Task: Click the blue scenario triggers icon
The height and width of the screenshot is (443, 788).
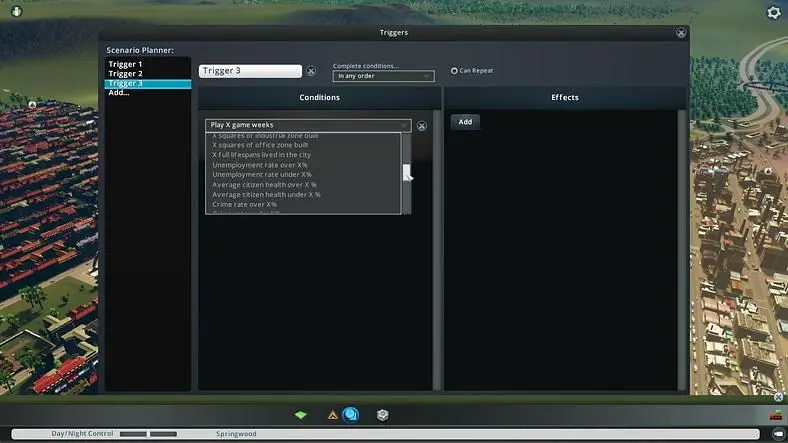Action: [351, 415]
